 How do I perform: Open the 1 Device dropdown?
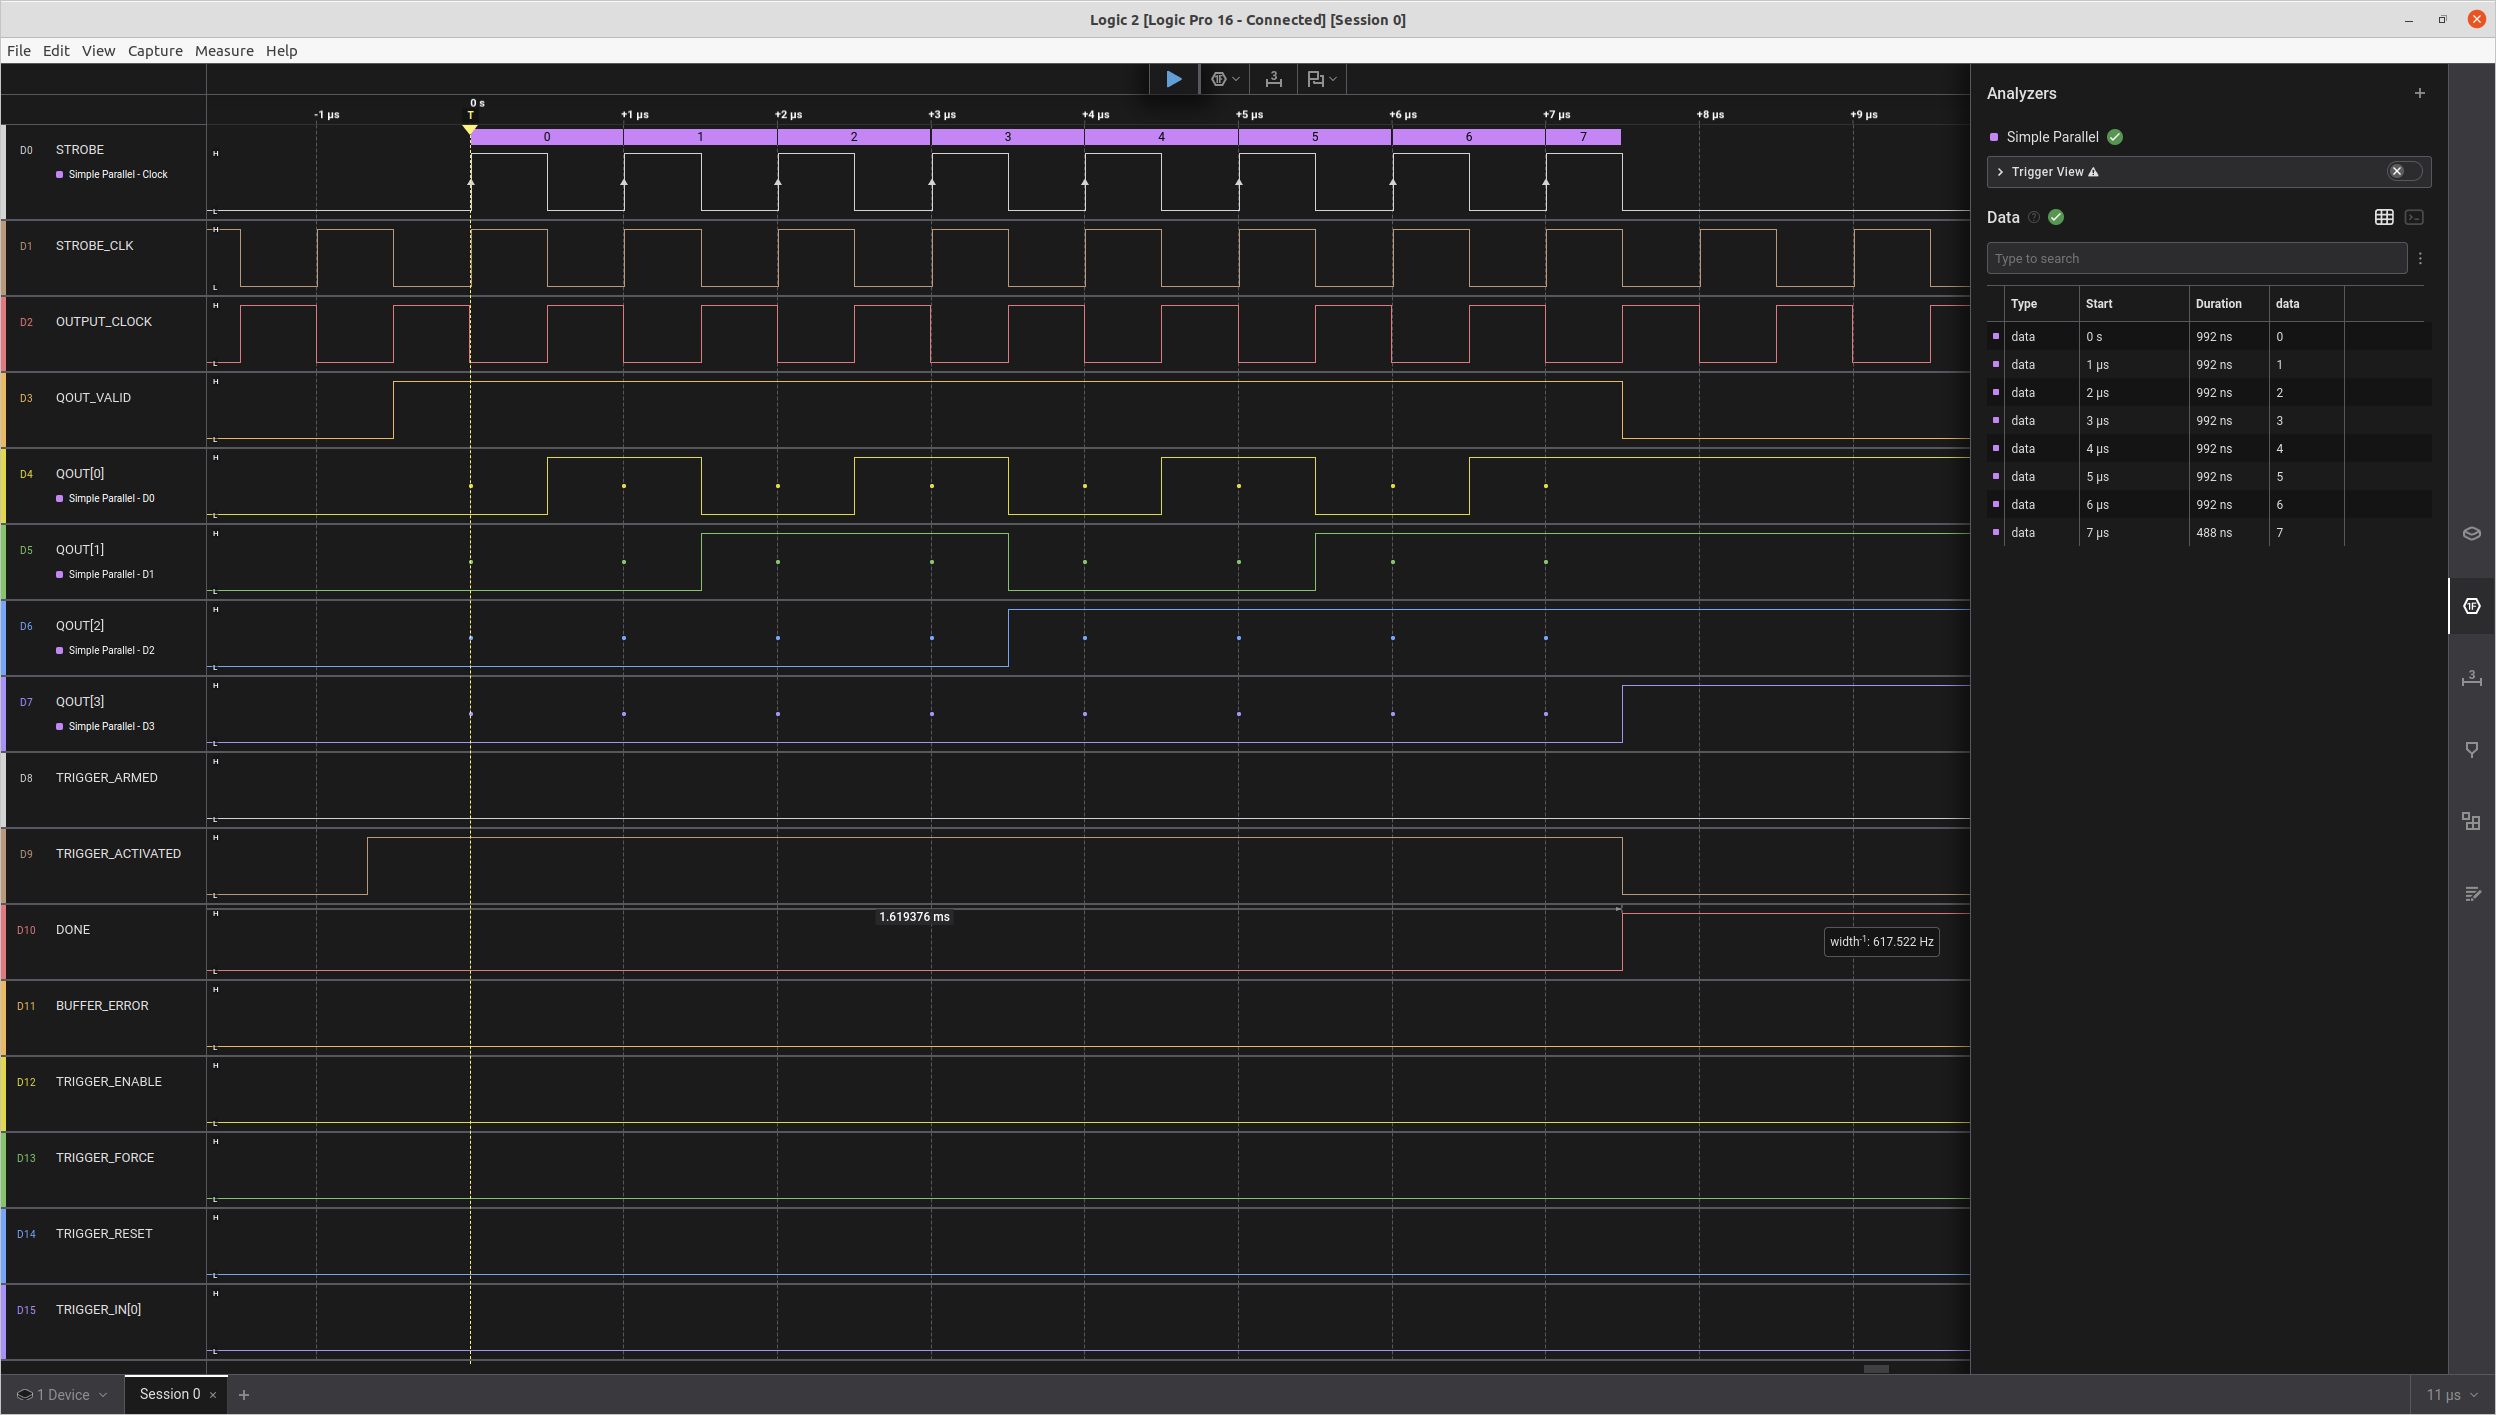pyautogui.click(x=62, y=1394)
